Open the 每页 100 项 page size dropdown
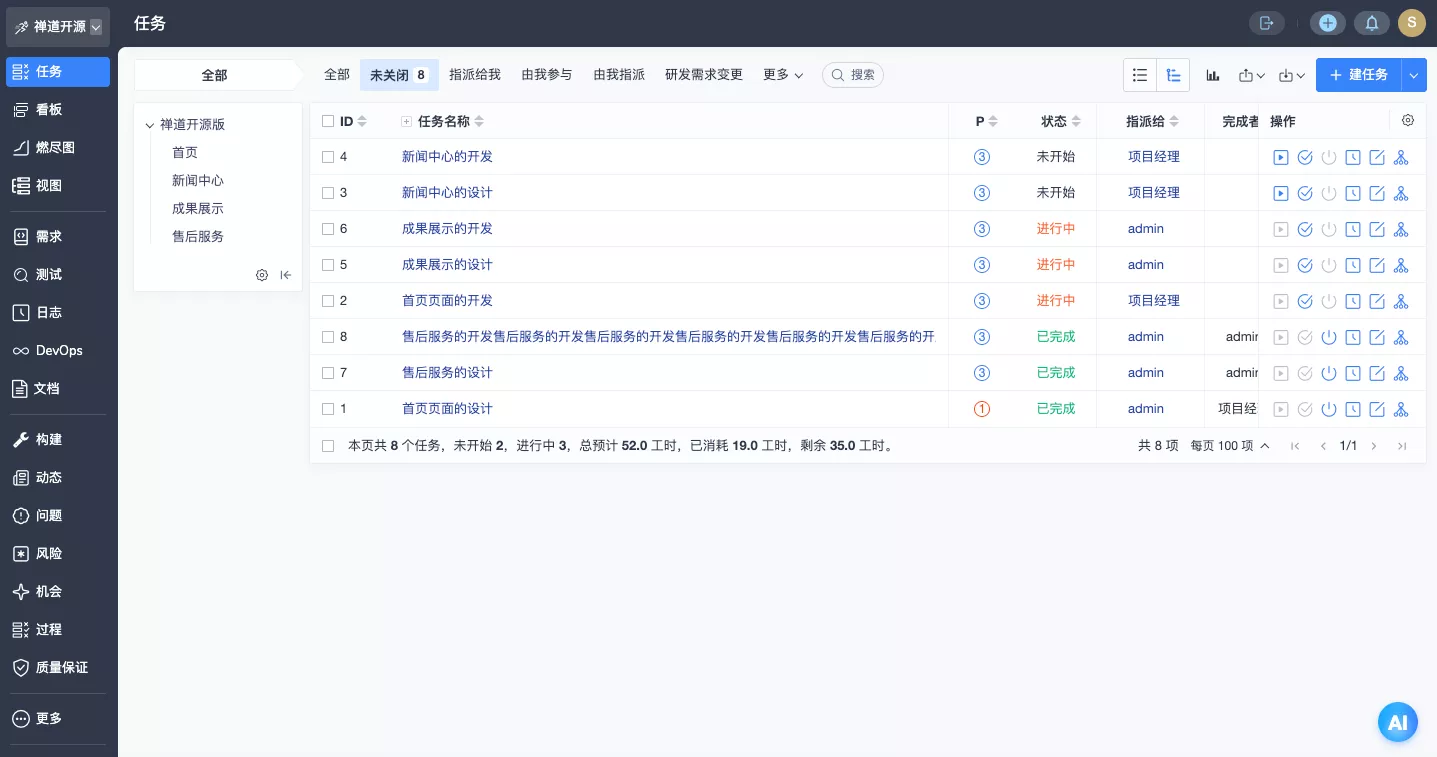The image size is (1437, 757). (x=1229, y=446)
